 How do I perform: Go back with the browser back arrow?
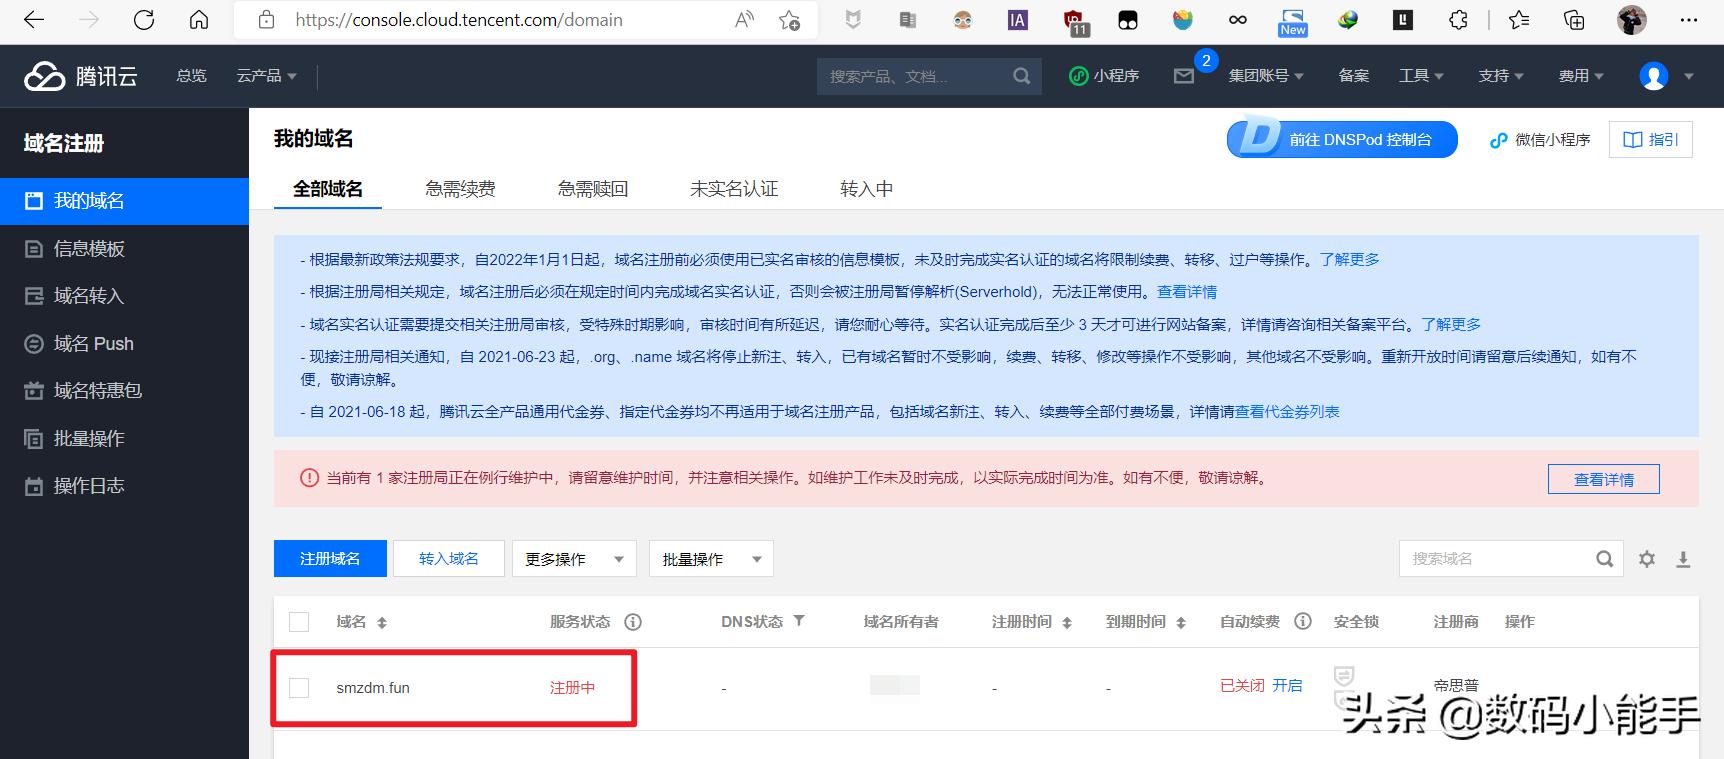(34, 20)
